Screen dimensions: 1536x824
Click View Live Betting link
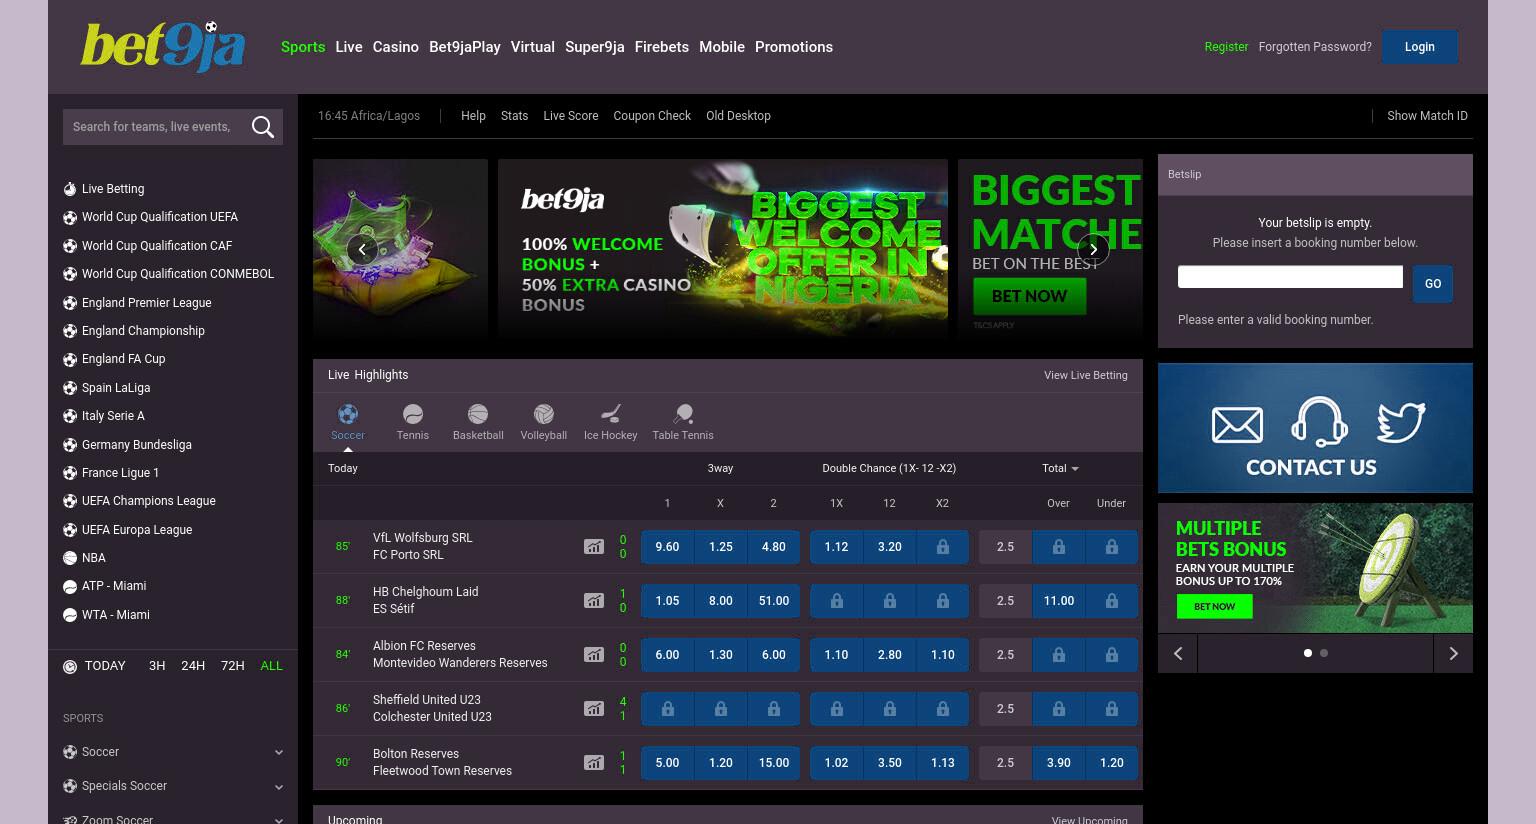[1086, 375]
